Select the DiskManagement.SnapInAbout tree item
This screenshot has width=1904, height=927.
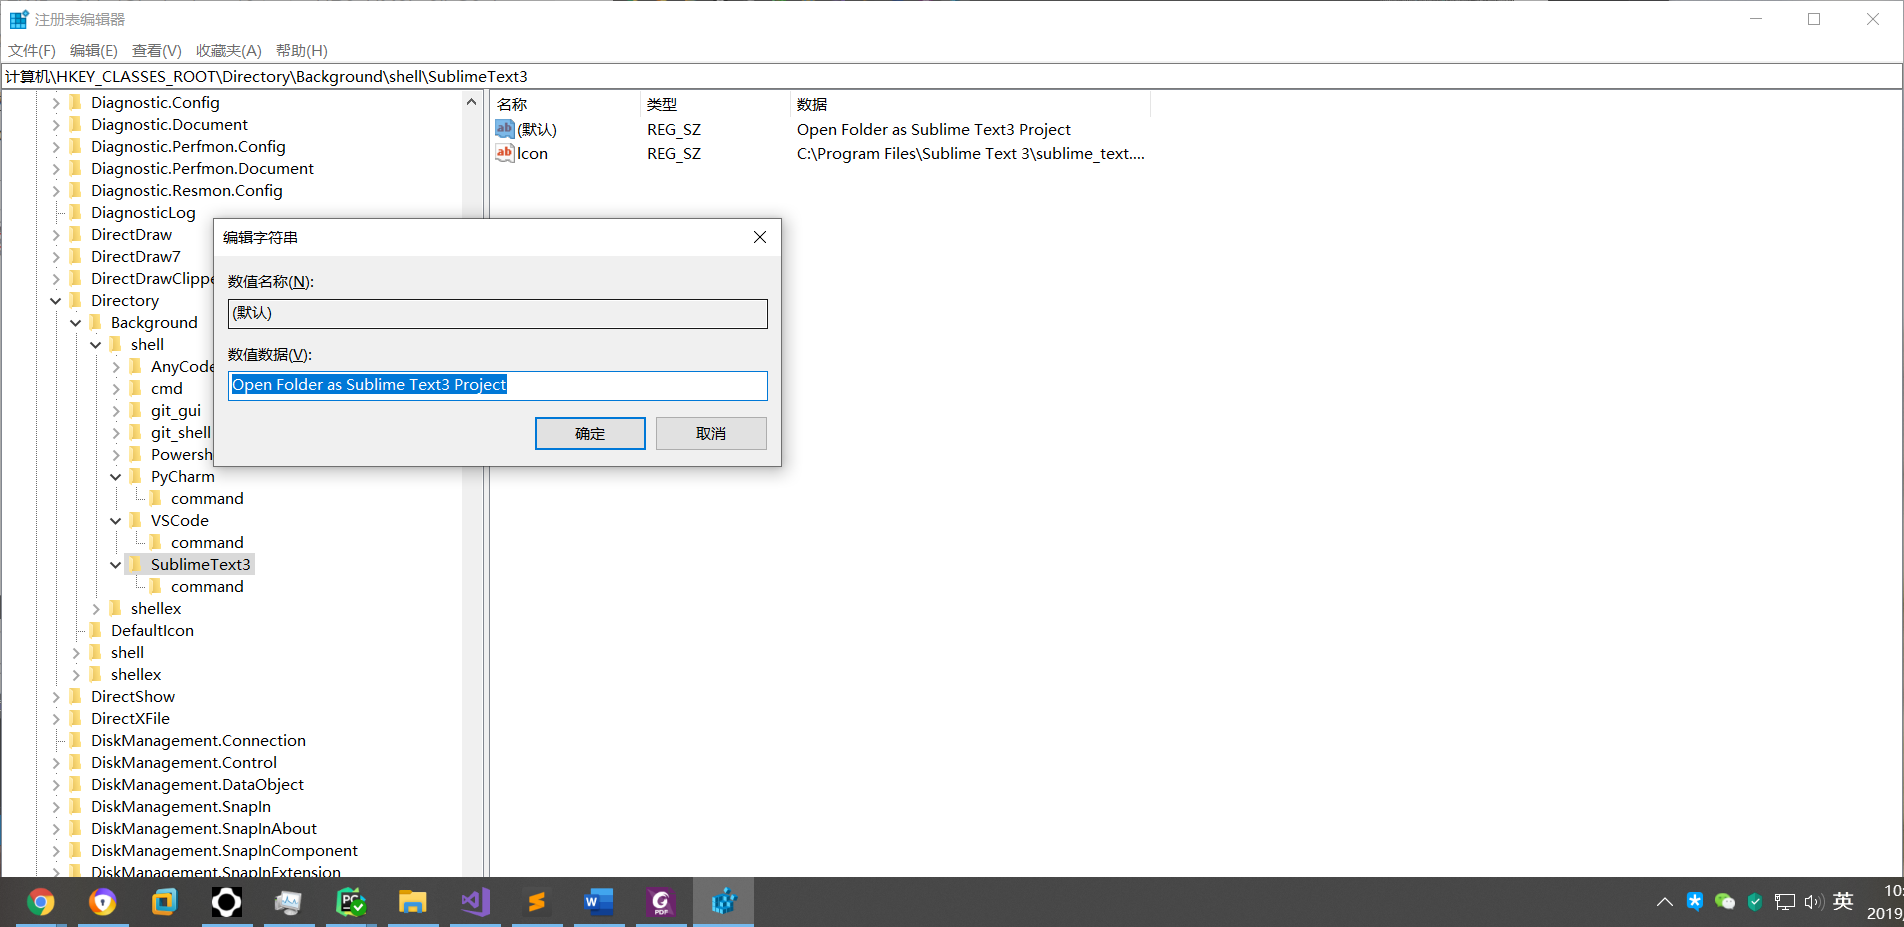click(x=204, y=828)
